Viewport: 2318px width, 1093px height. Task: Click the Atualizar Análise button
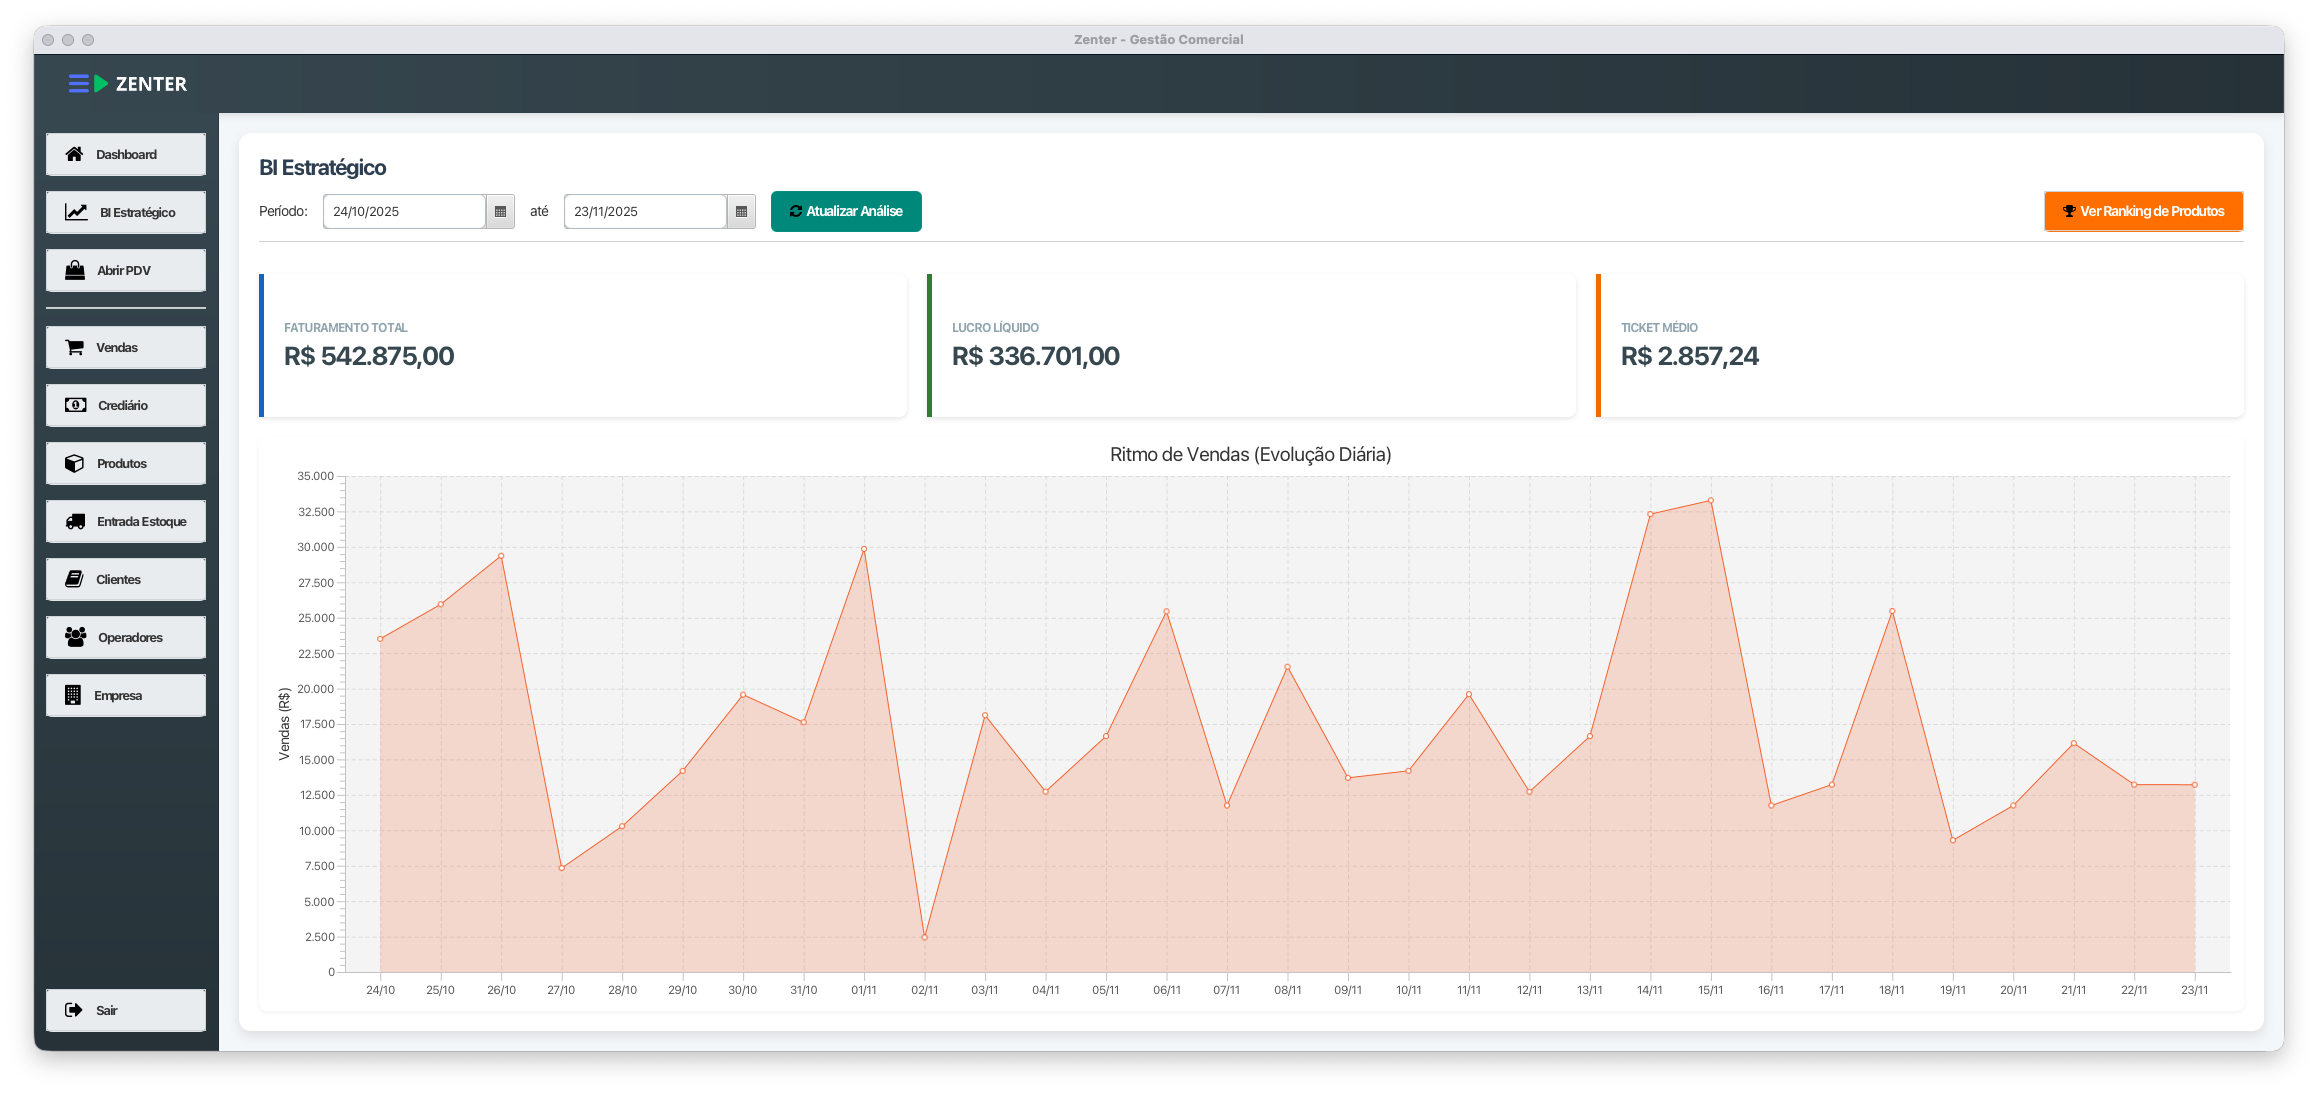(846, 212)
